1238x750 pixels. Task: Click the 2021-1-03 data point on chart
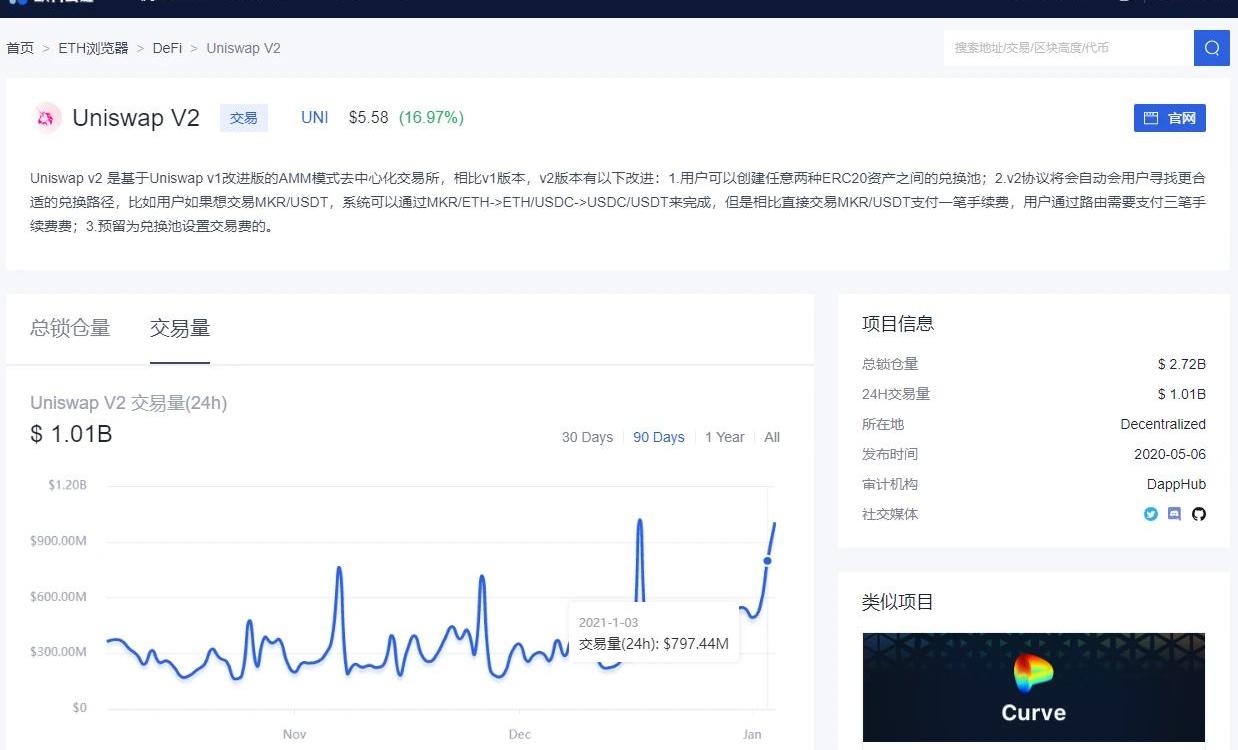pos(768,561)
